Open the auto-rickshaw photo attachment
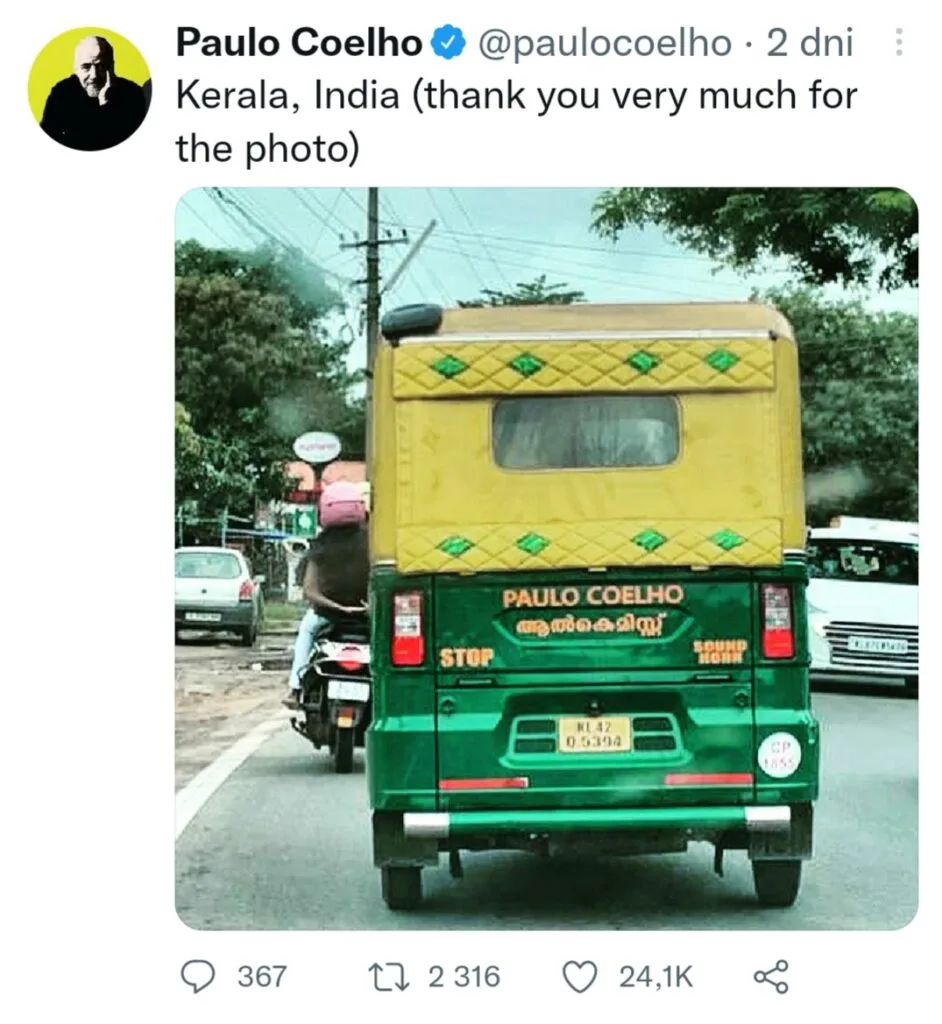Image resolution: width=942 pixels, height=1024 pixels. [546, 558]
